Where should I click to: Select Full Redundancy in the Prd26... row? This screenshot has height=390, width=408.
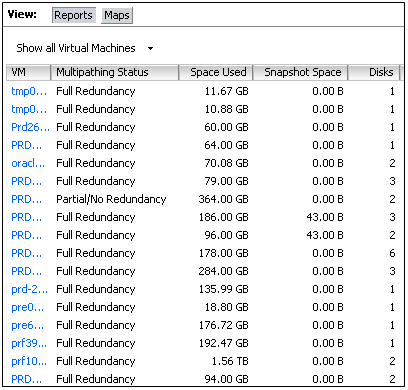96,127
